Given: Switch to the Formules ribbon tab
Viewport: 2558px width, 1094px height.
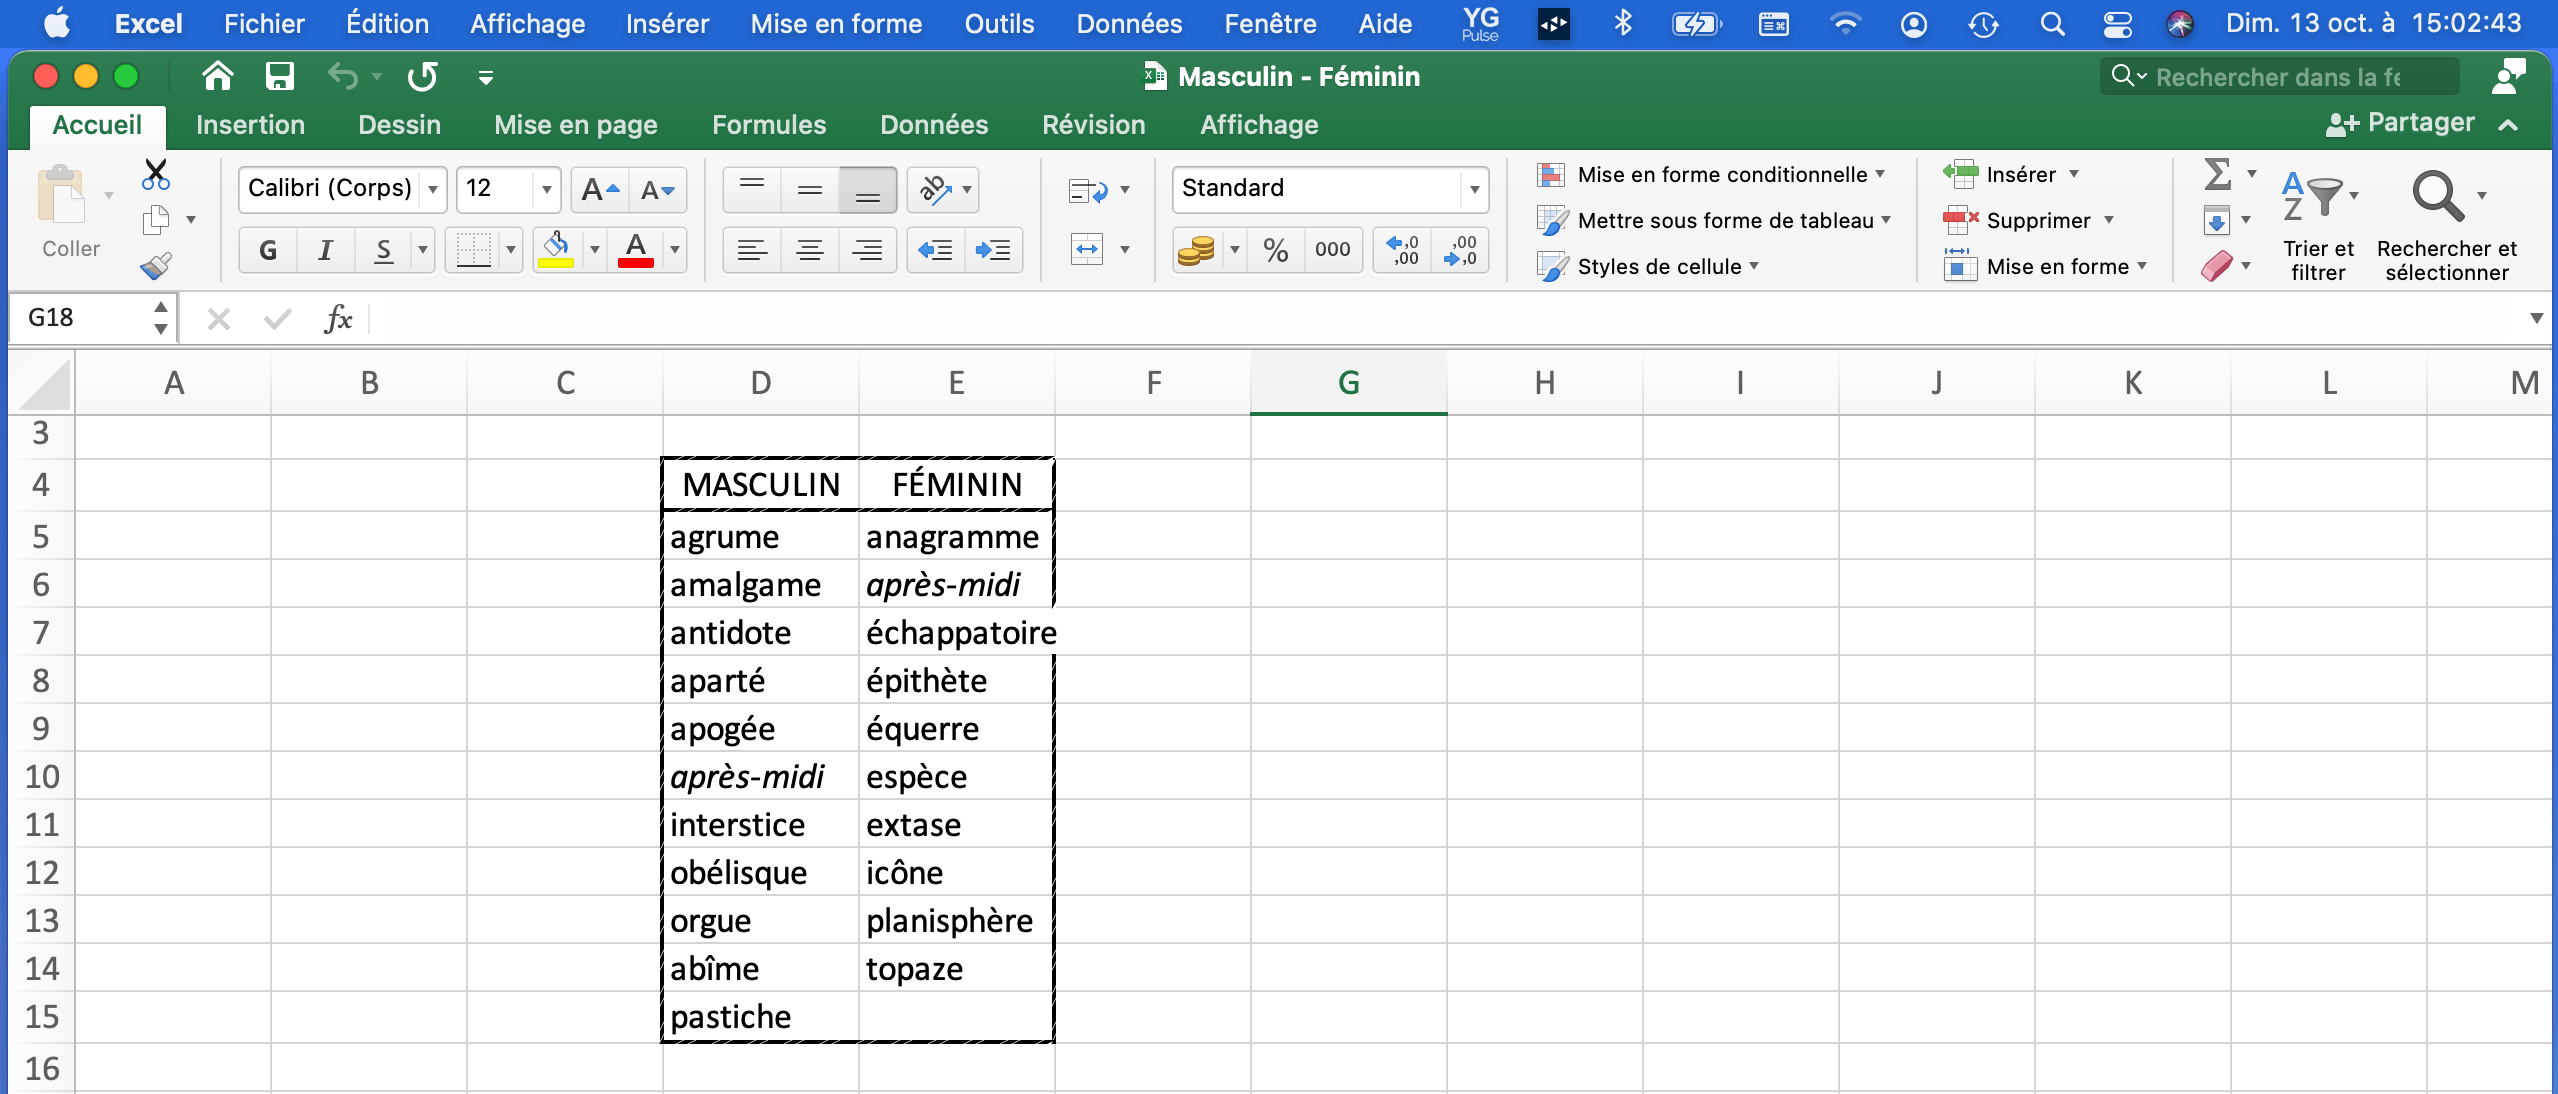Looking at the screenshot, I should (x=768, y=125).
